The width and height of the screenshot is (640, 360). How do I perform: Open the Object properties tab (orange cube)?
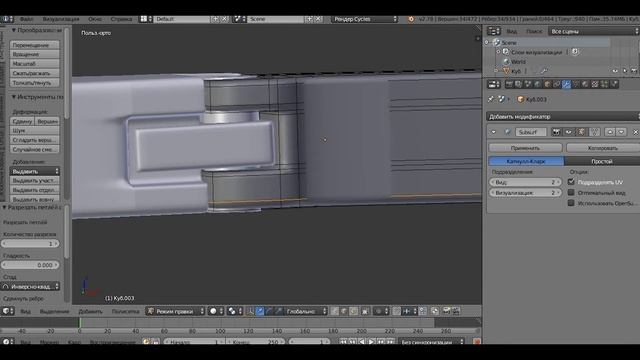pyautogui.click(x=547, y=84)
